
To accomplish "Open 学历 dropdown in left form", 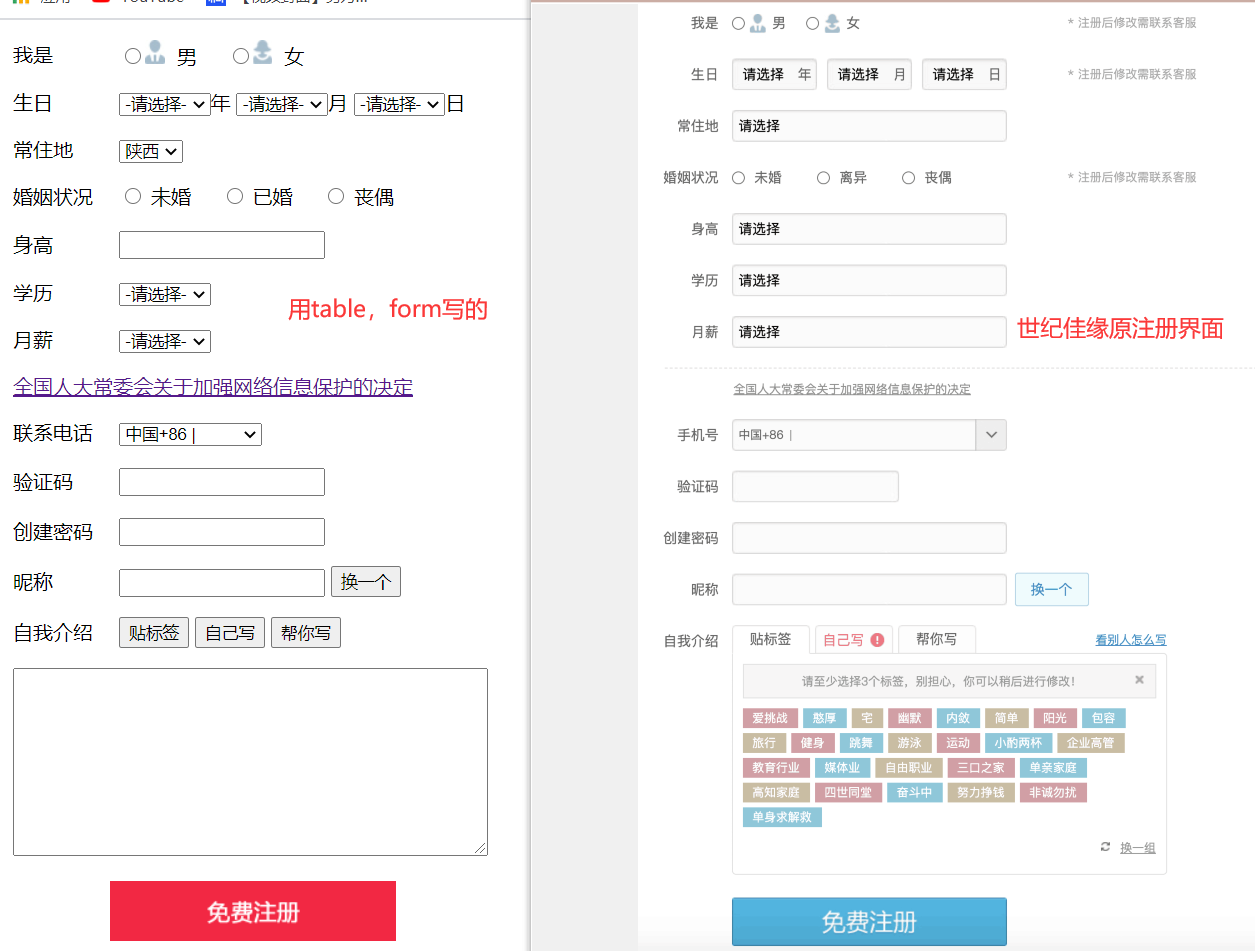I will click(165, 294).
